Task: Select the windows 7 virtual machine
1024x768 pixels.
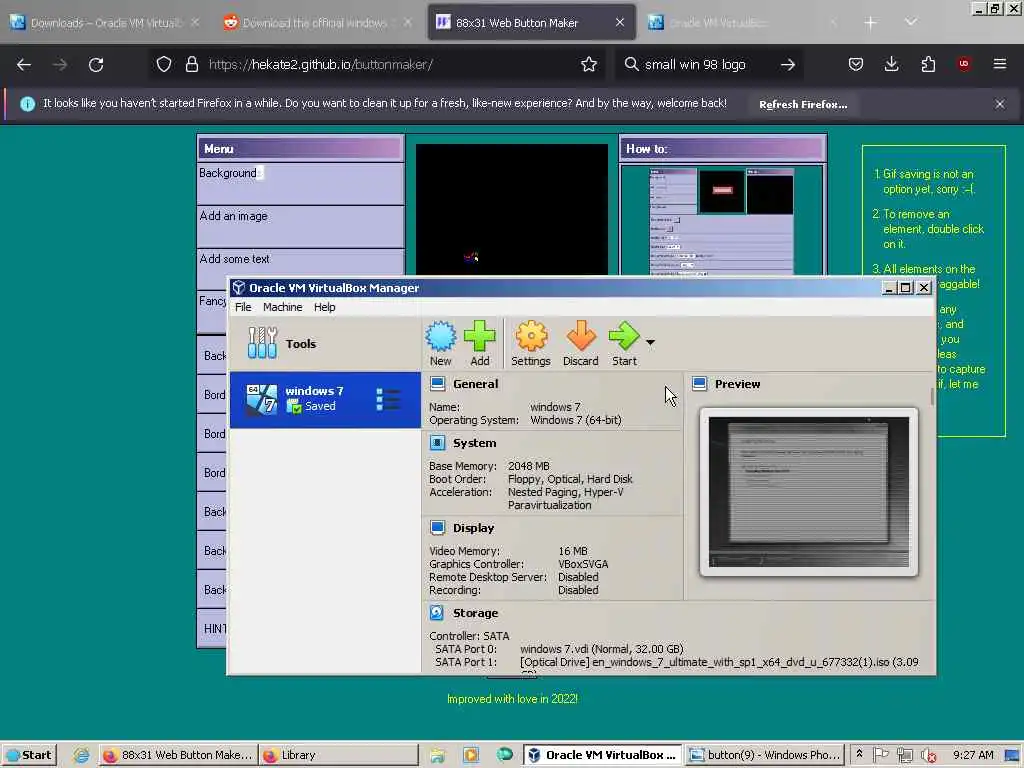Action: click(x=325, y=400)
